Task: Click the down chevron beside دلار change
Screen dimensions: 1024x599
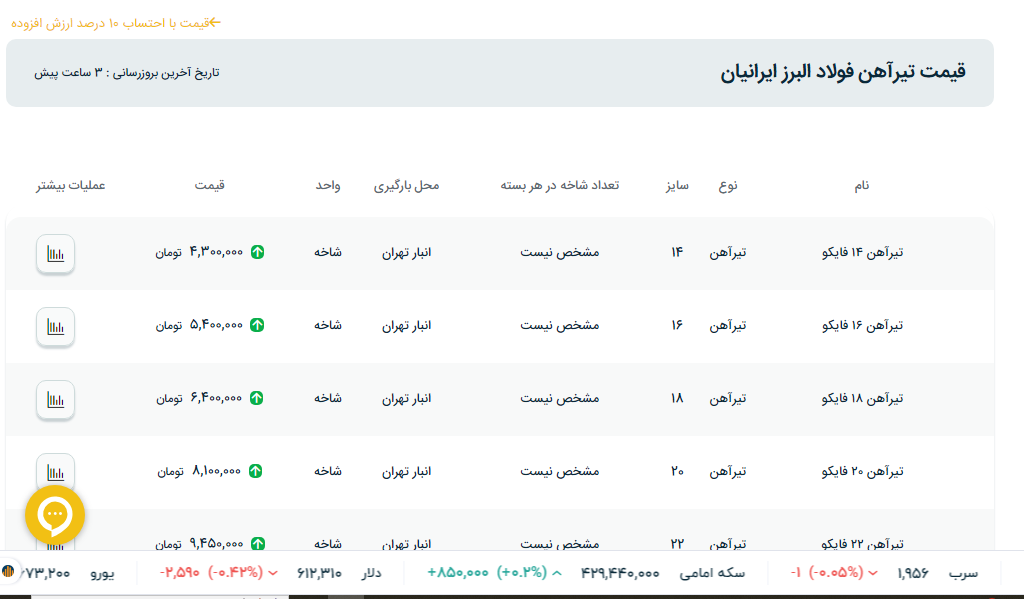Action: (273, 573)
